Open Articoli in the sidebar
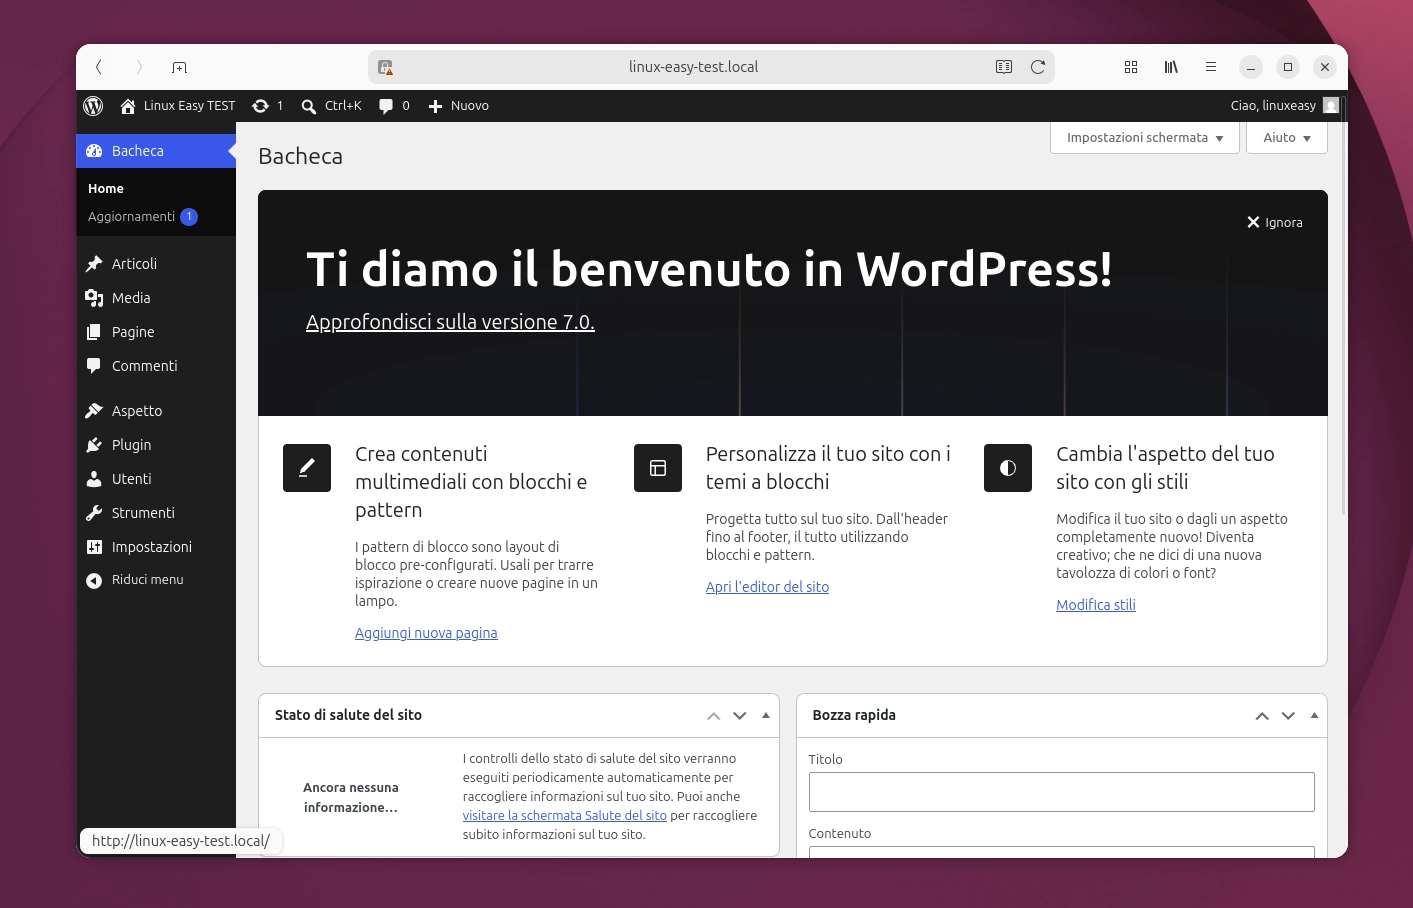The image size is (1413, 908). [156, 264]
